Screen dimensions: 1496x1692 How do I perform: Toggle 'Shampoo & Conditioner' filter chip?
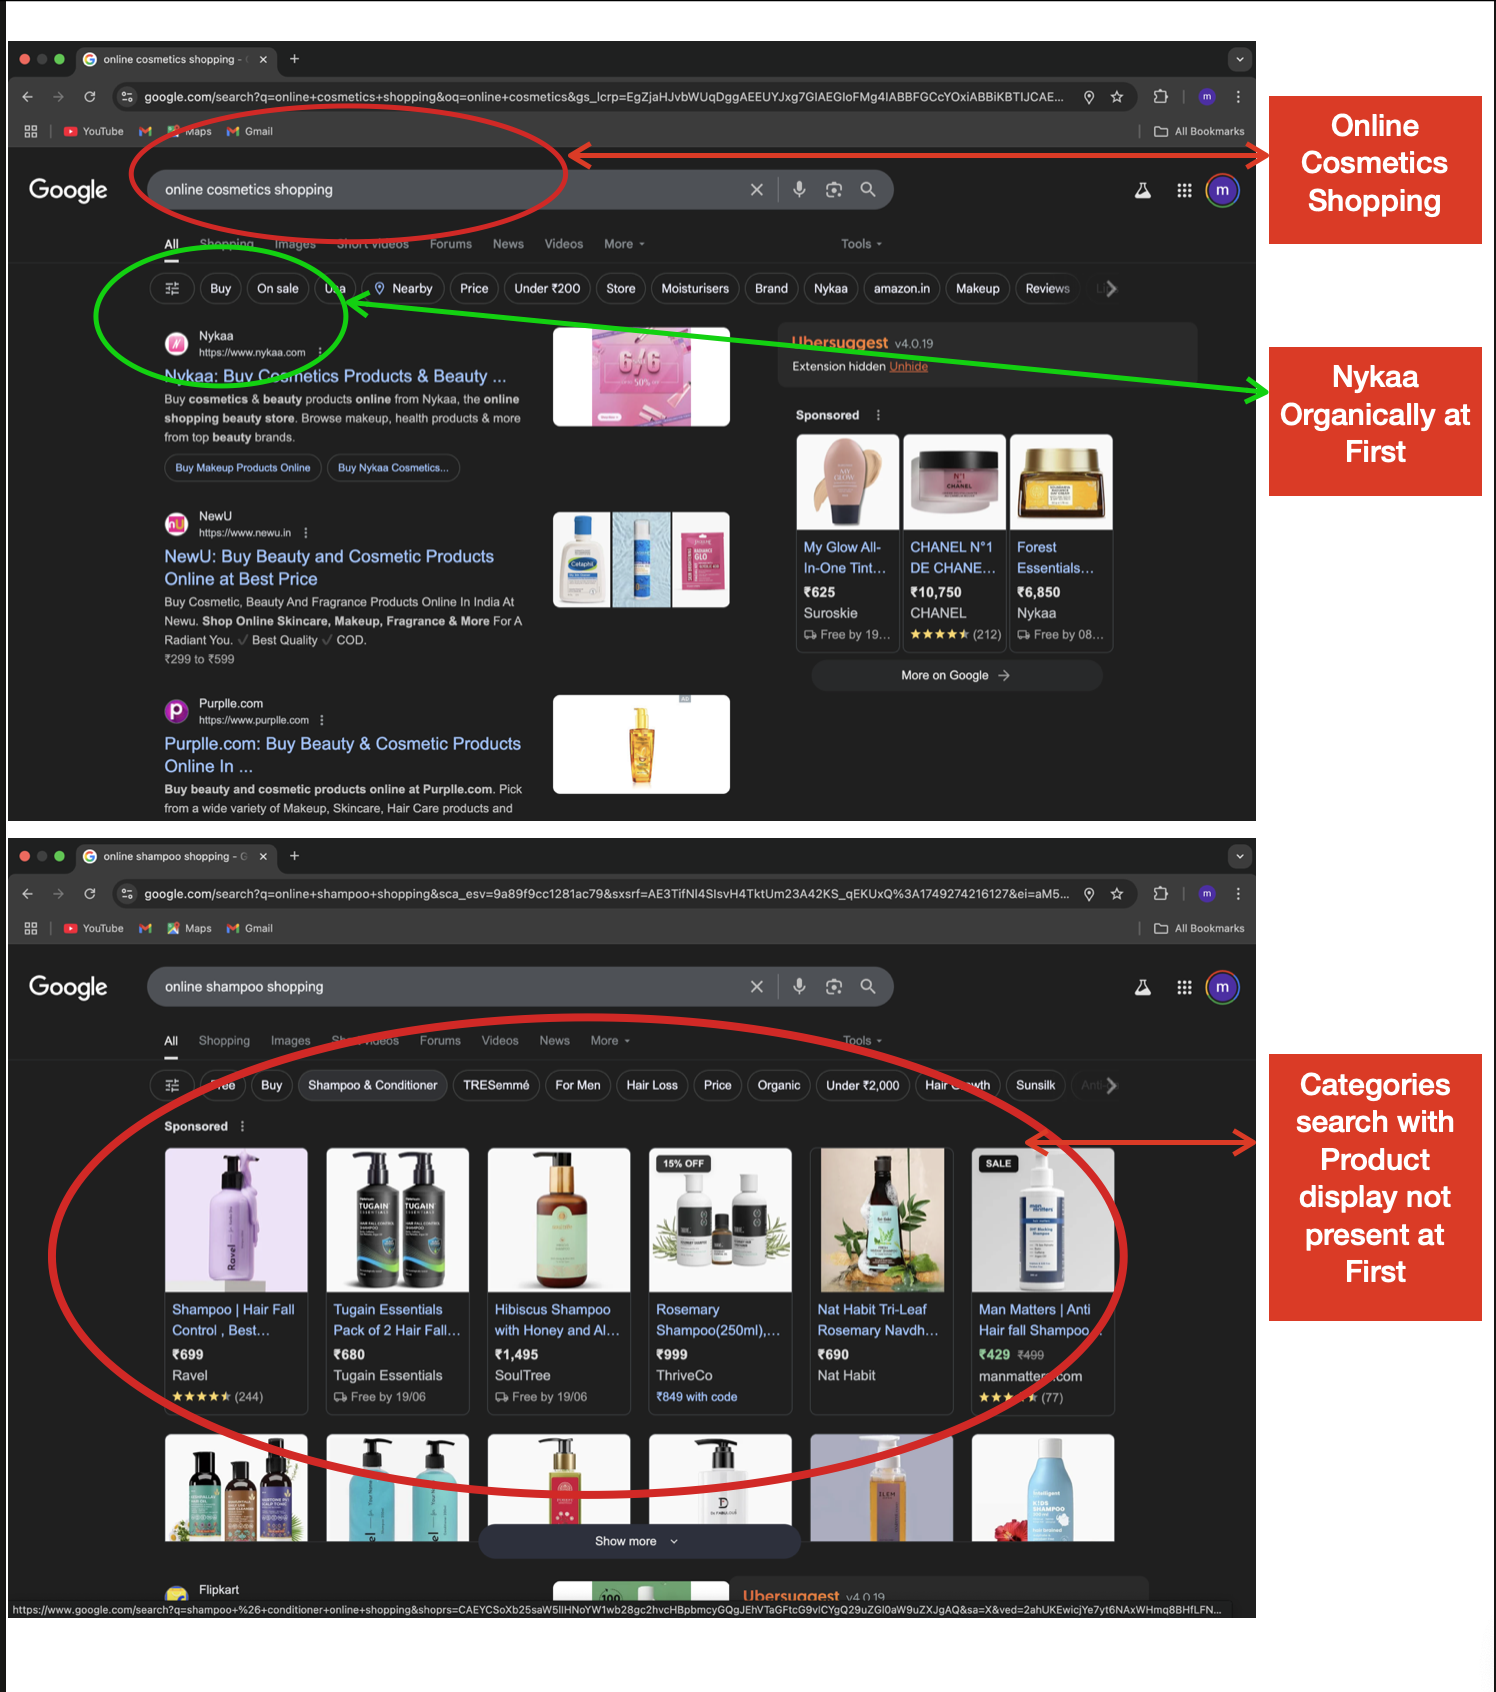[372, 1085]
